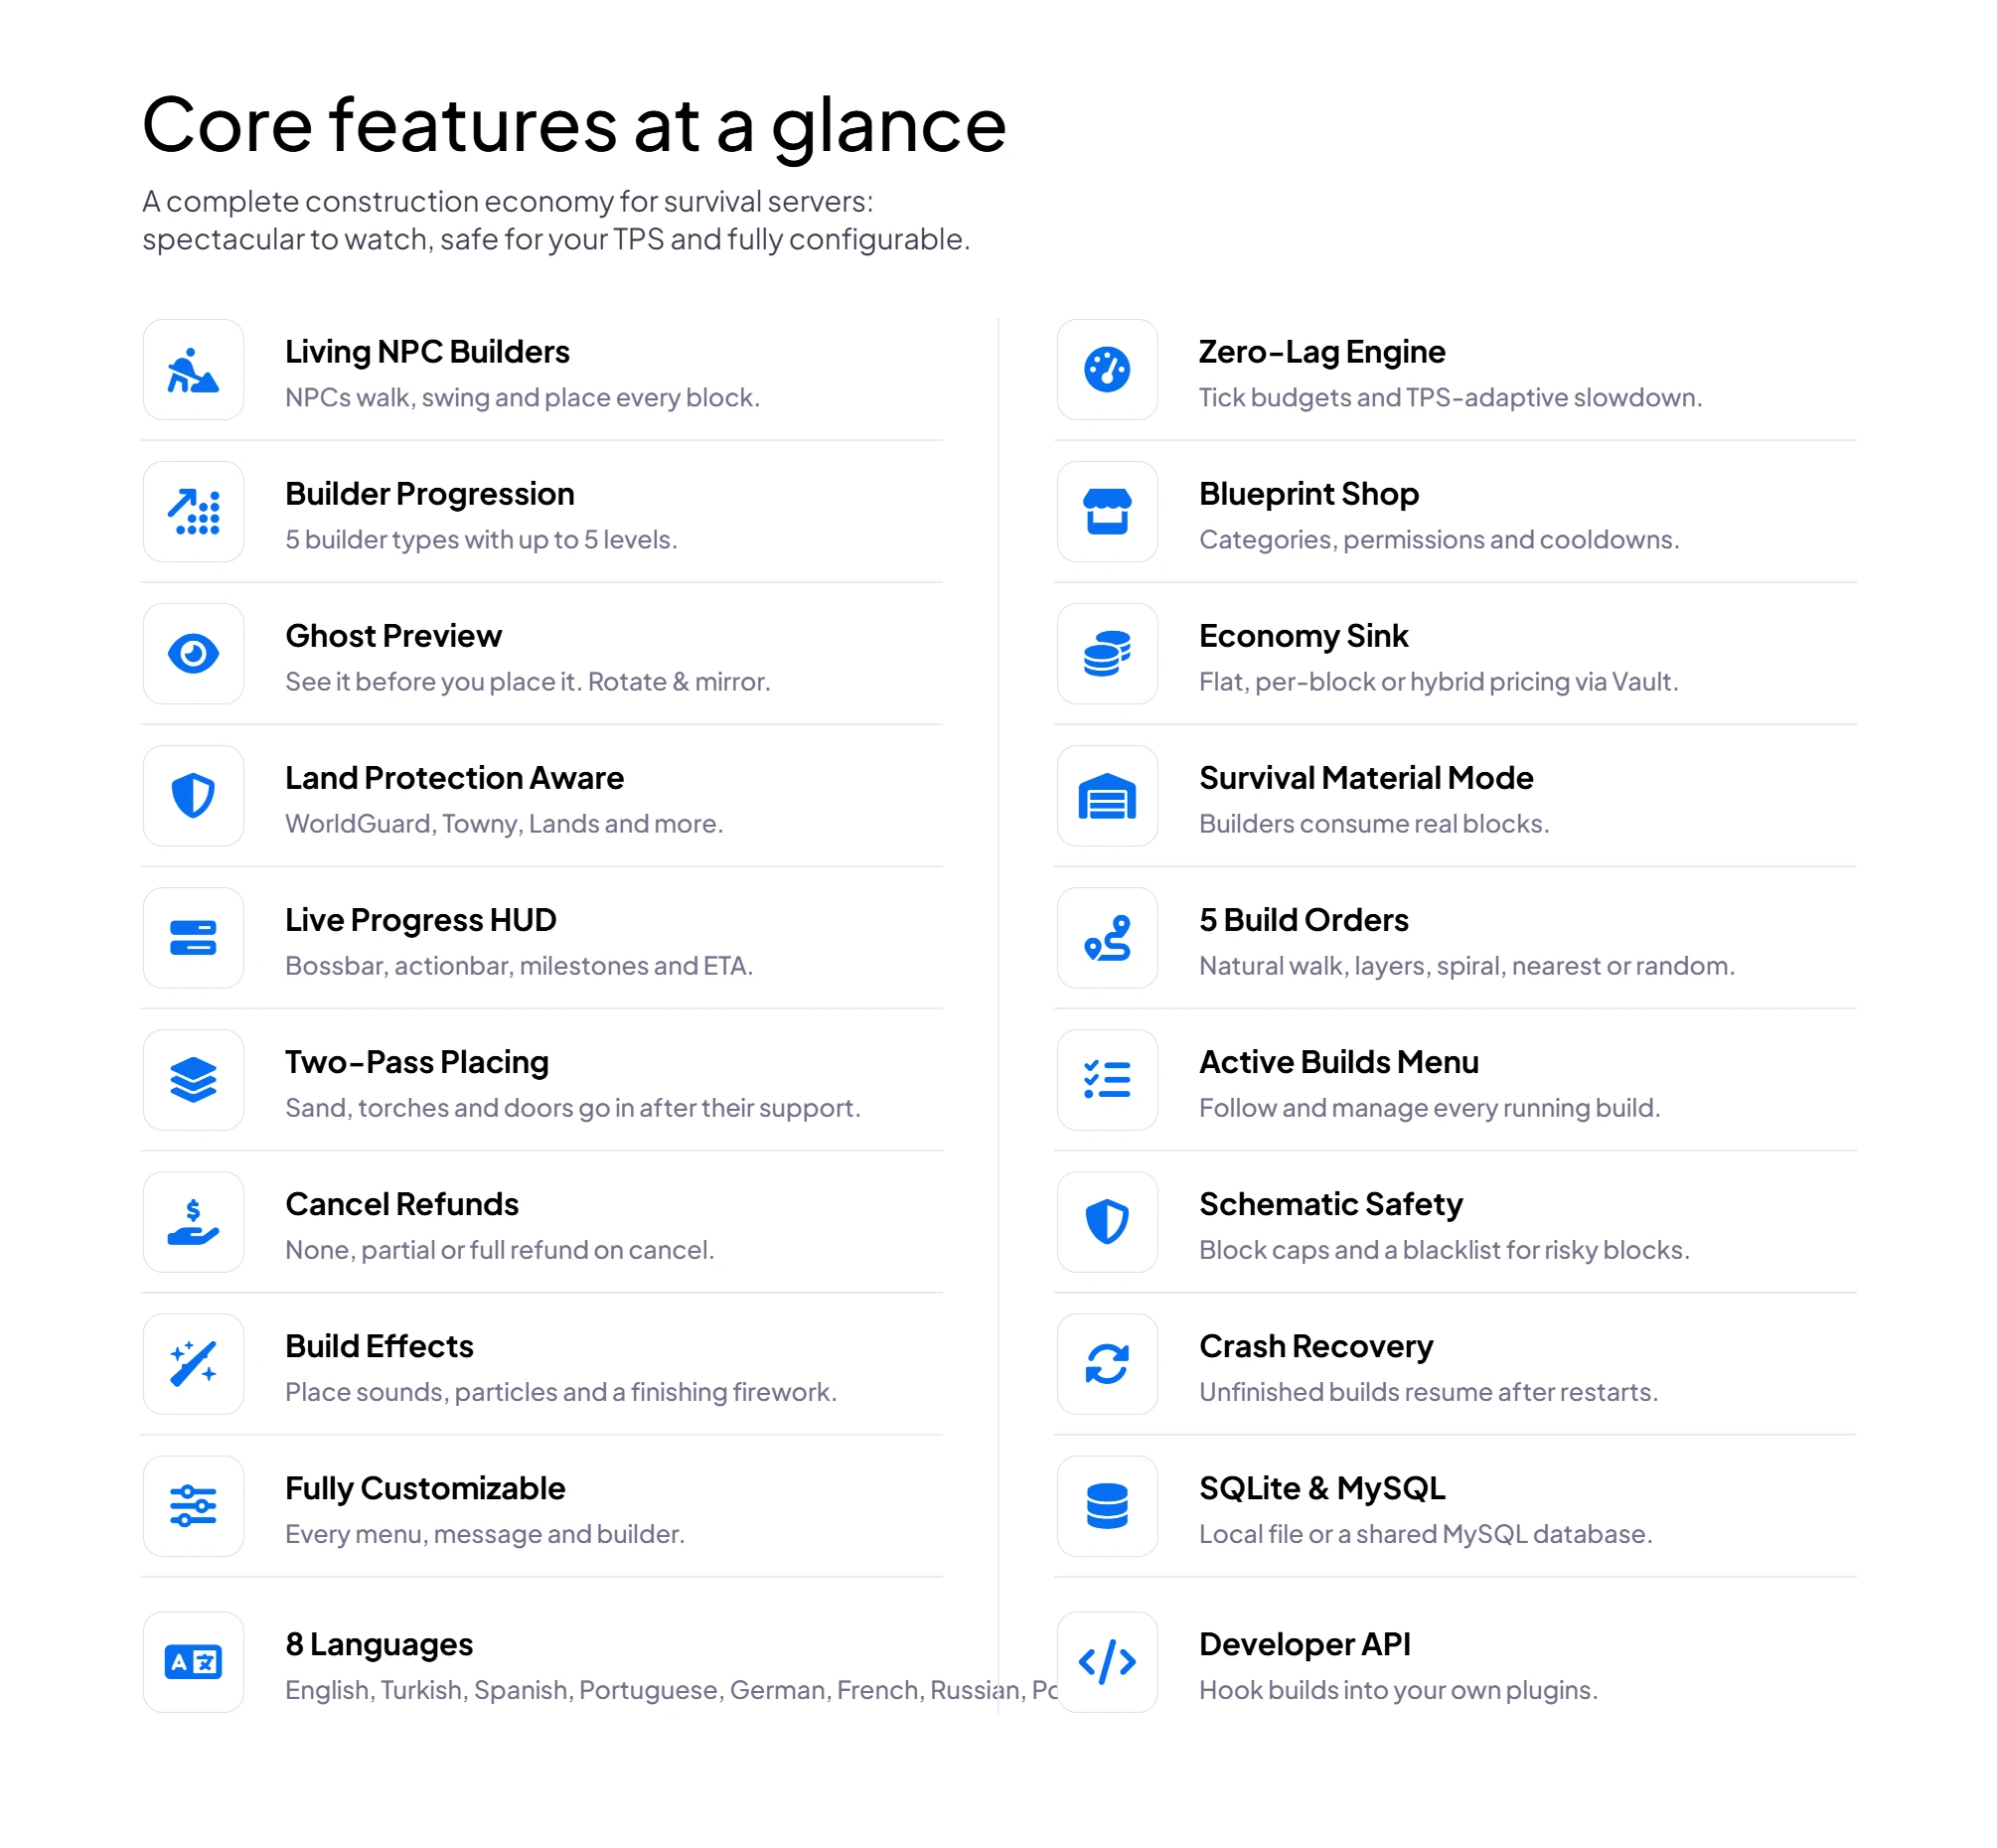Click the 'Cancel Refunds' heading

(x=402, y=1204)
